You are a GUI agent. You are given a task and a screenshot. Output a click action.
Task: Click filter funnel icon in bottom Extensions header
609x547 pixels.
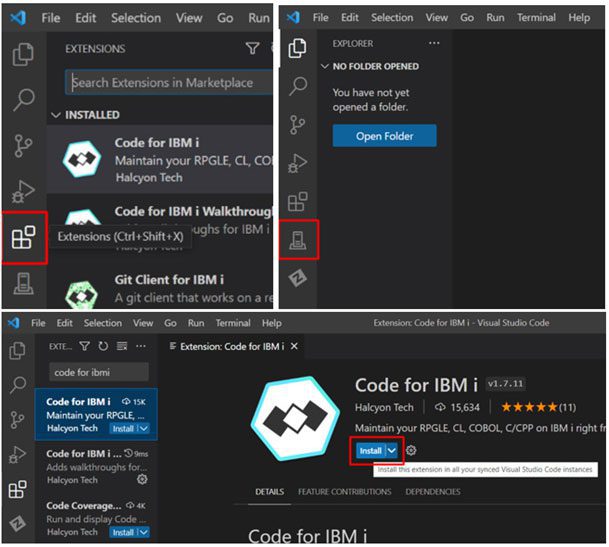tap(84, 346)
